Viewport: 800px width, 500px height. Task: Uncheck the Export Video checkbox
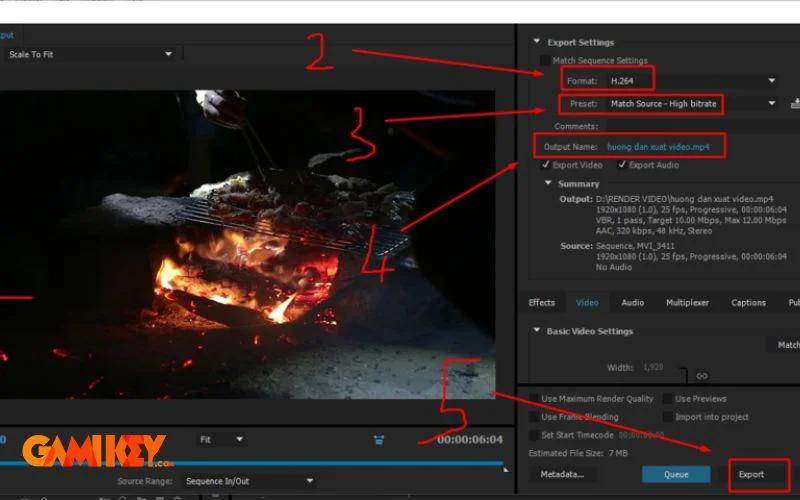(x=545, y=165)
